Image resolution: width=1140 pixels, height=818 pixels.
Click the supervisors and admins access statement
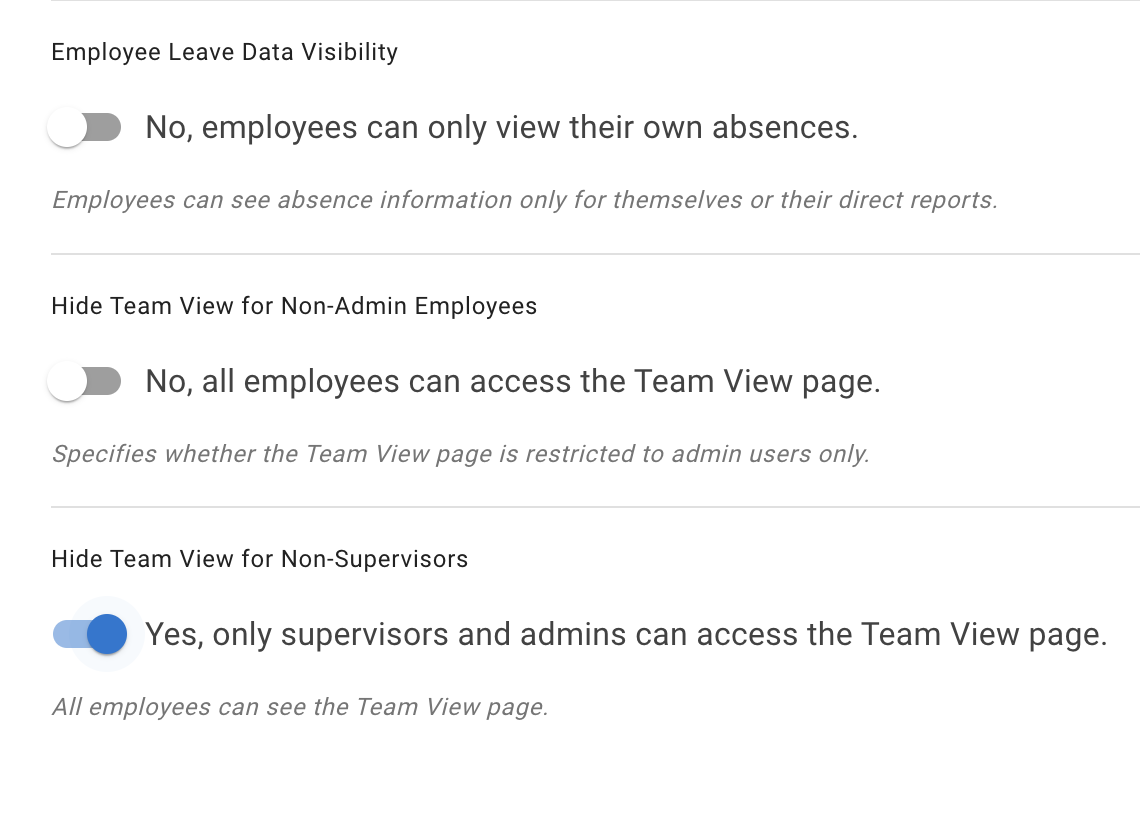(x=625, y=634)
